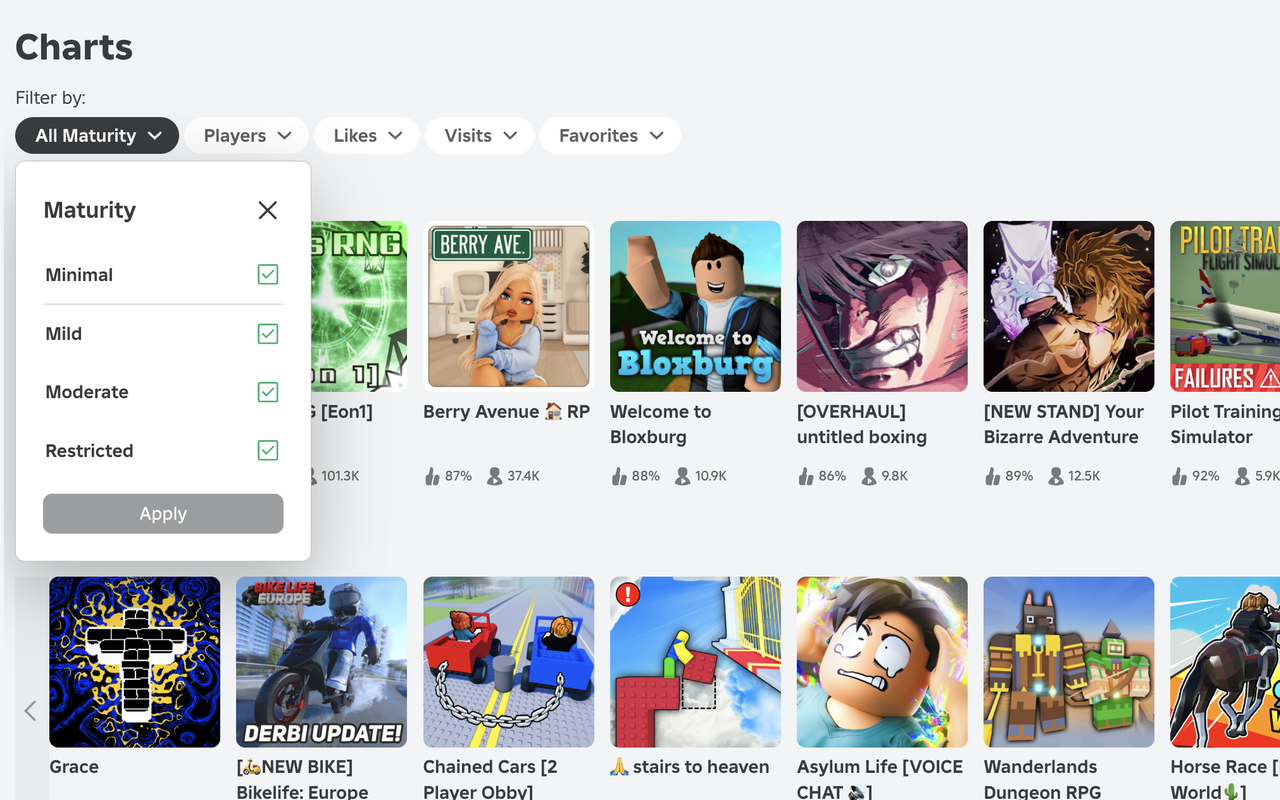Click the 37.4K player count text
The image size is (1280, 800).
coord(523,476)
